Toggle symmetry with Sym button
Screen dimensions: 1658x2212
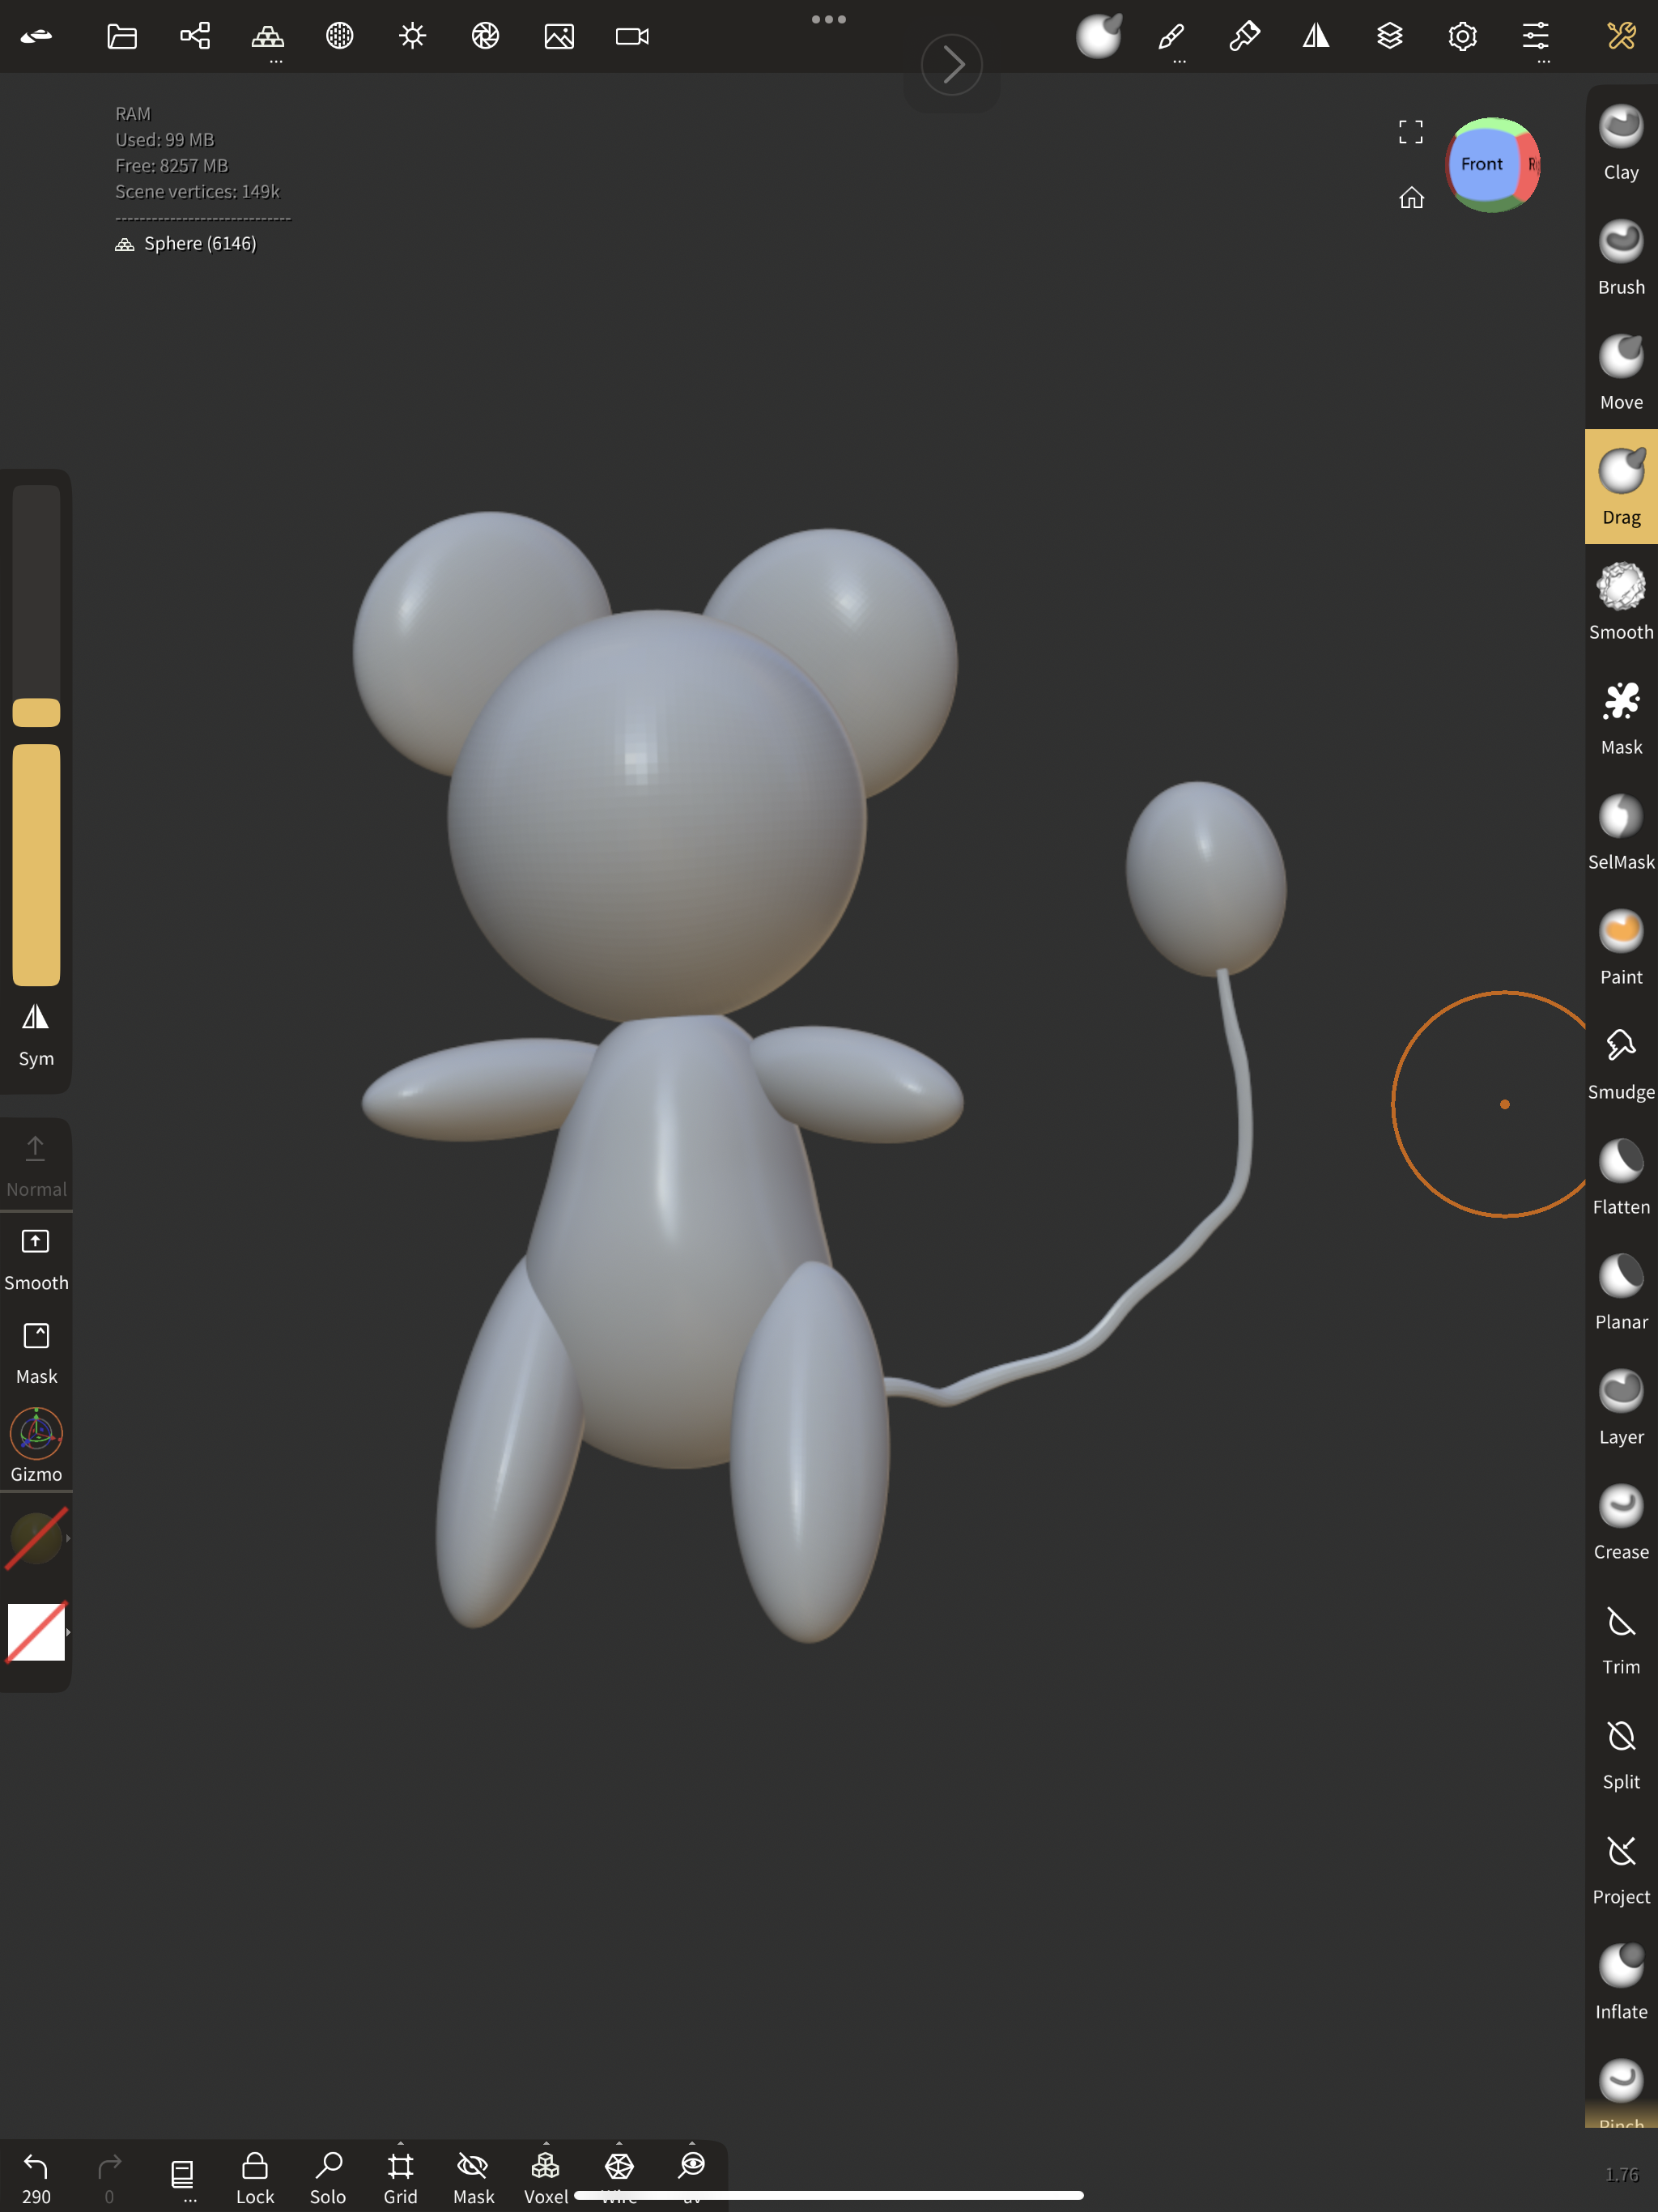pyautogui.click(x=36, y=1034)
